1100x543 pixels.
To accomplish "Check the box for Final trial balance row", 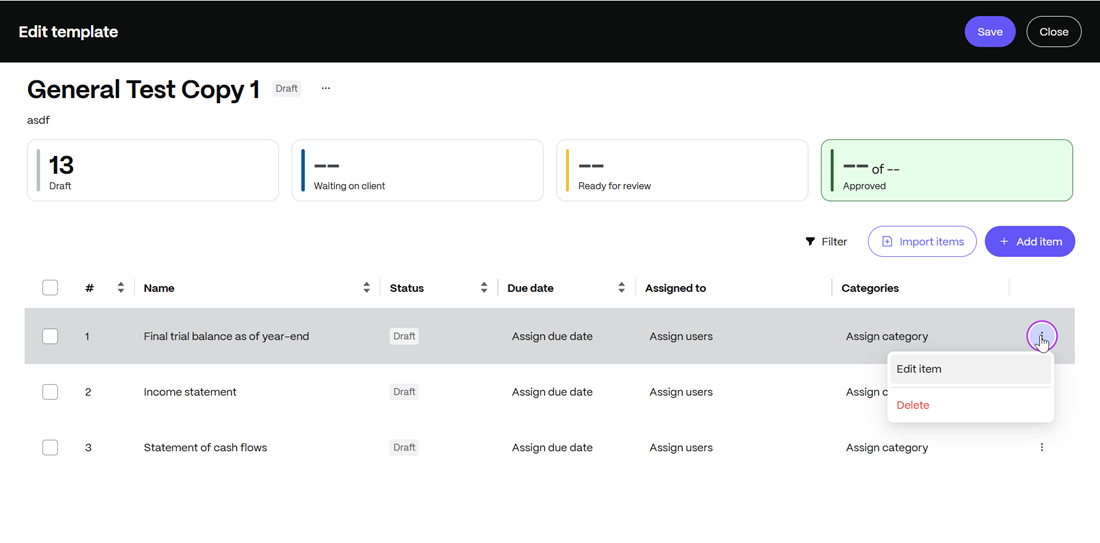I will click(x=50, y=337).
